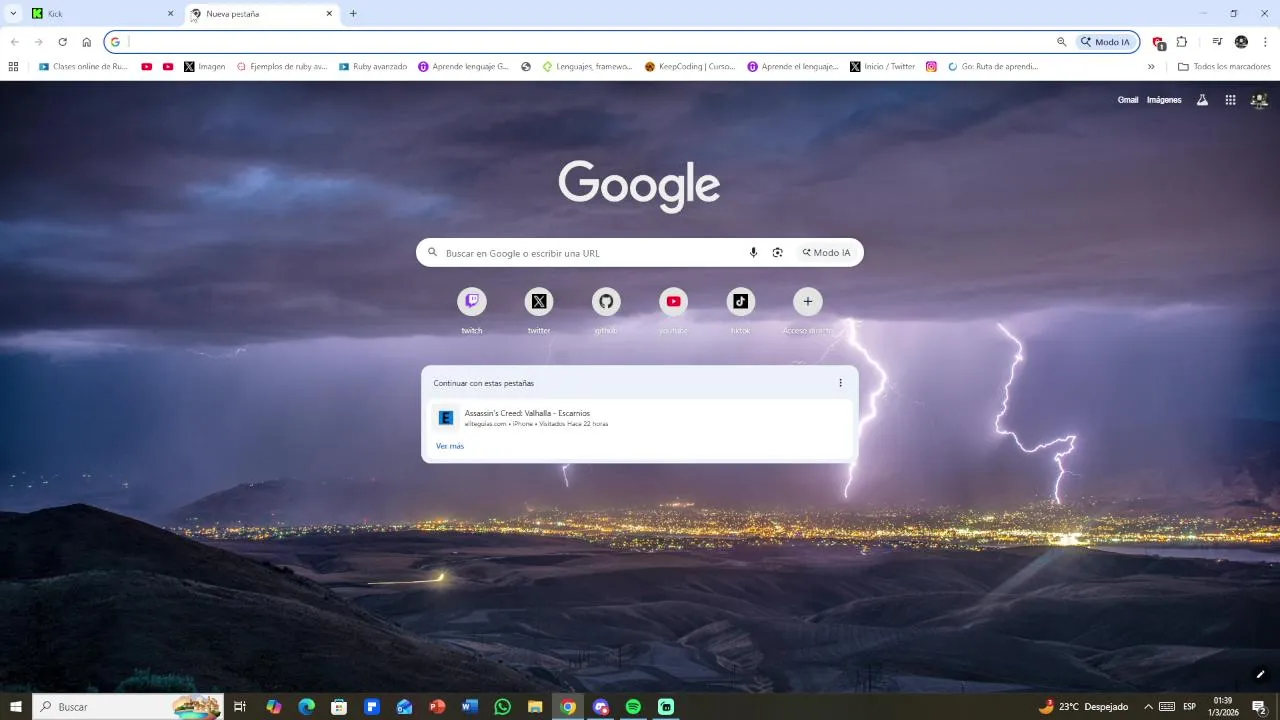Open the Go: Ruta de aprendi... bookmark
The height and width of the screenshot is (720, 1280).
tap(993, 67)
